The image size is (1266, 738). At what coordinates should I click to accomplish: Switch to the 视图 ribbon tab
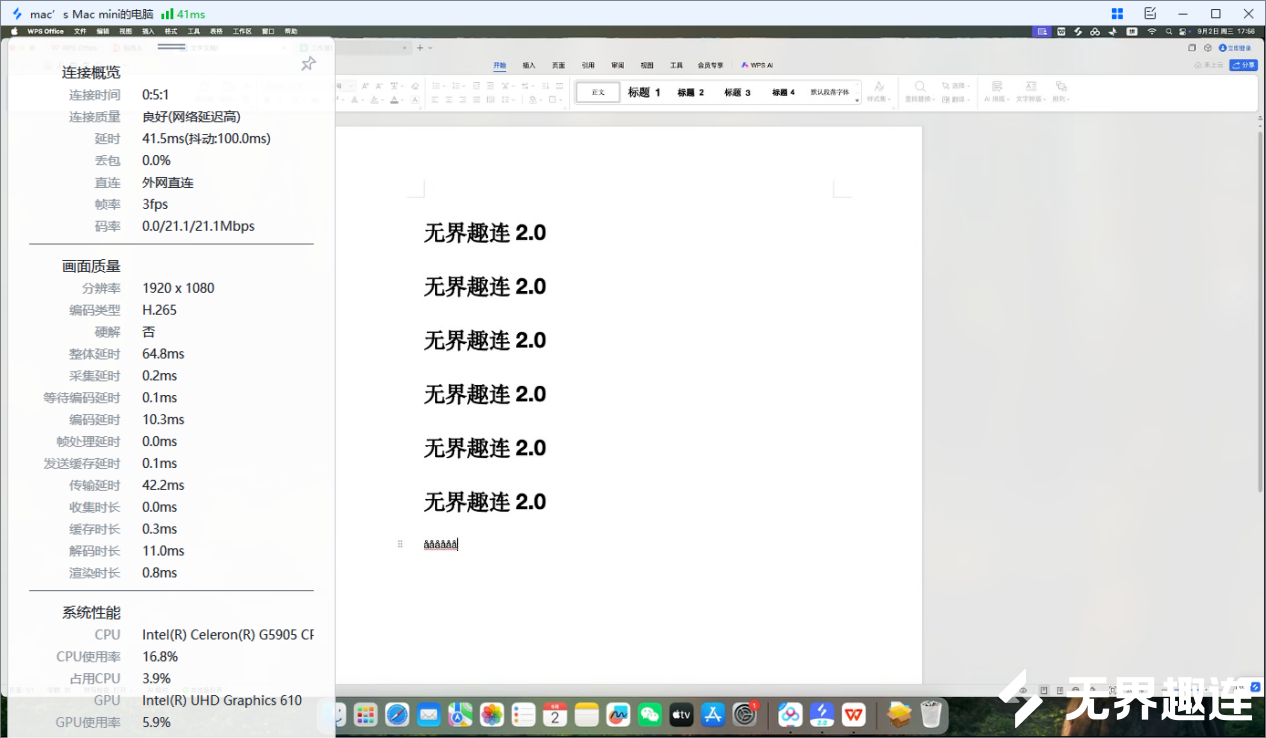coord(647,65)
